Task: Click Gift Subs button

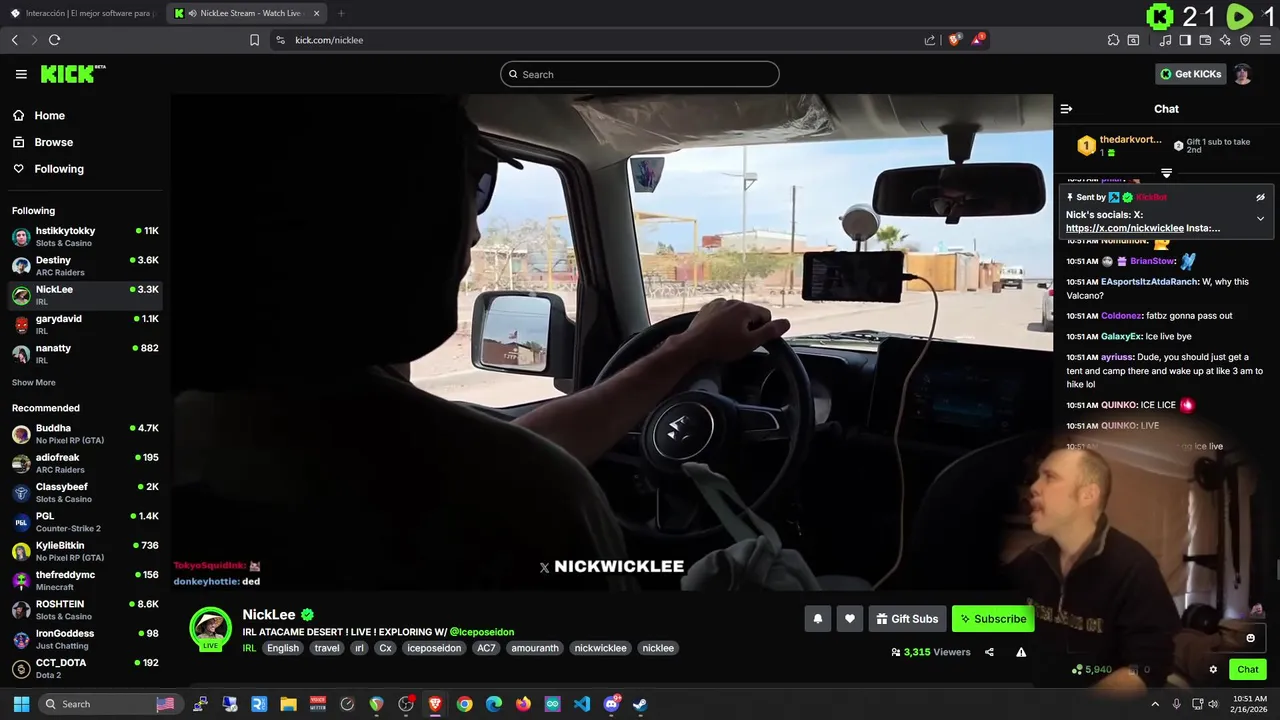Action: pyautogui.click(x=907, y=619)
